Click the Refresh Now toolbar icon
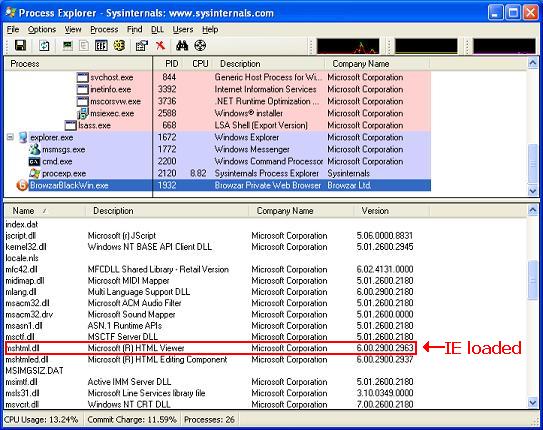This screenshot has width=543, height=430. (44, 45)
